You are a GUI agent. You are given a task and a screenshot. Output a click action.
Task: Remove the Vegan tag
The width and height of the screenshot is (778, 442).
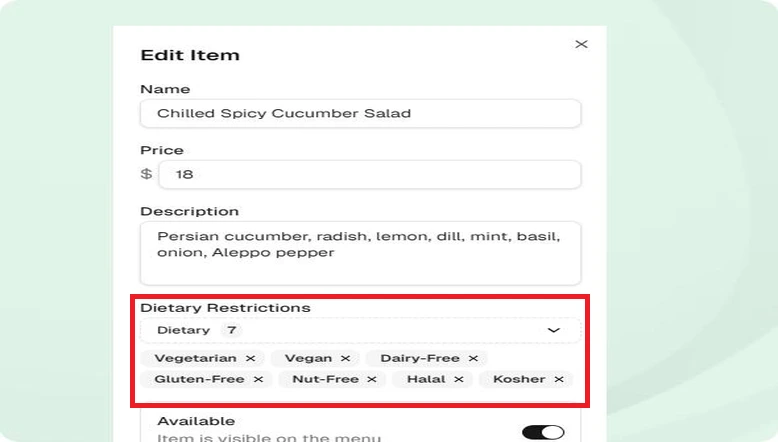[x=345, y=358]
